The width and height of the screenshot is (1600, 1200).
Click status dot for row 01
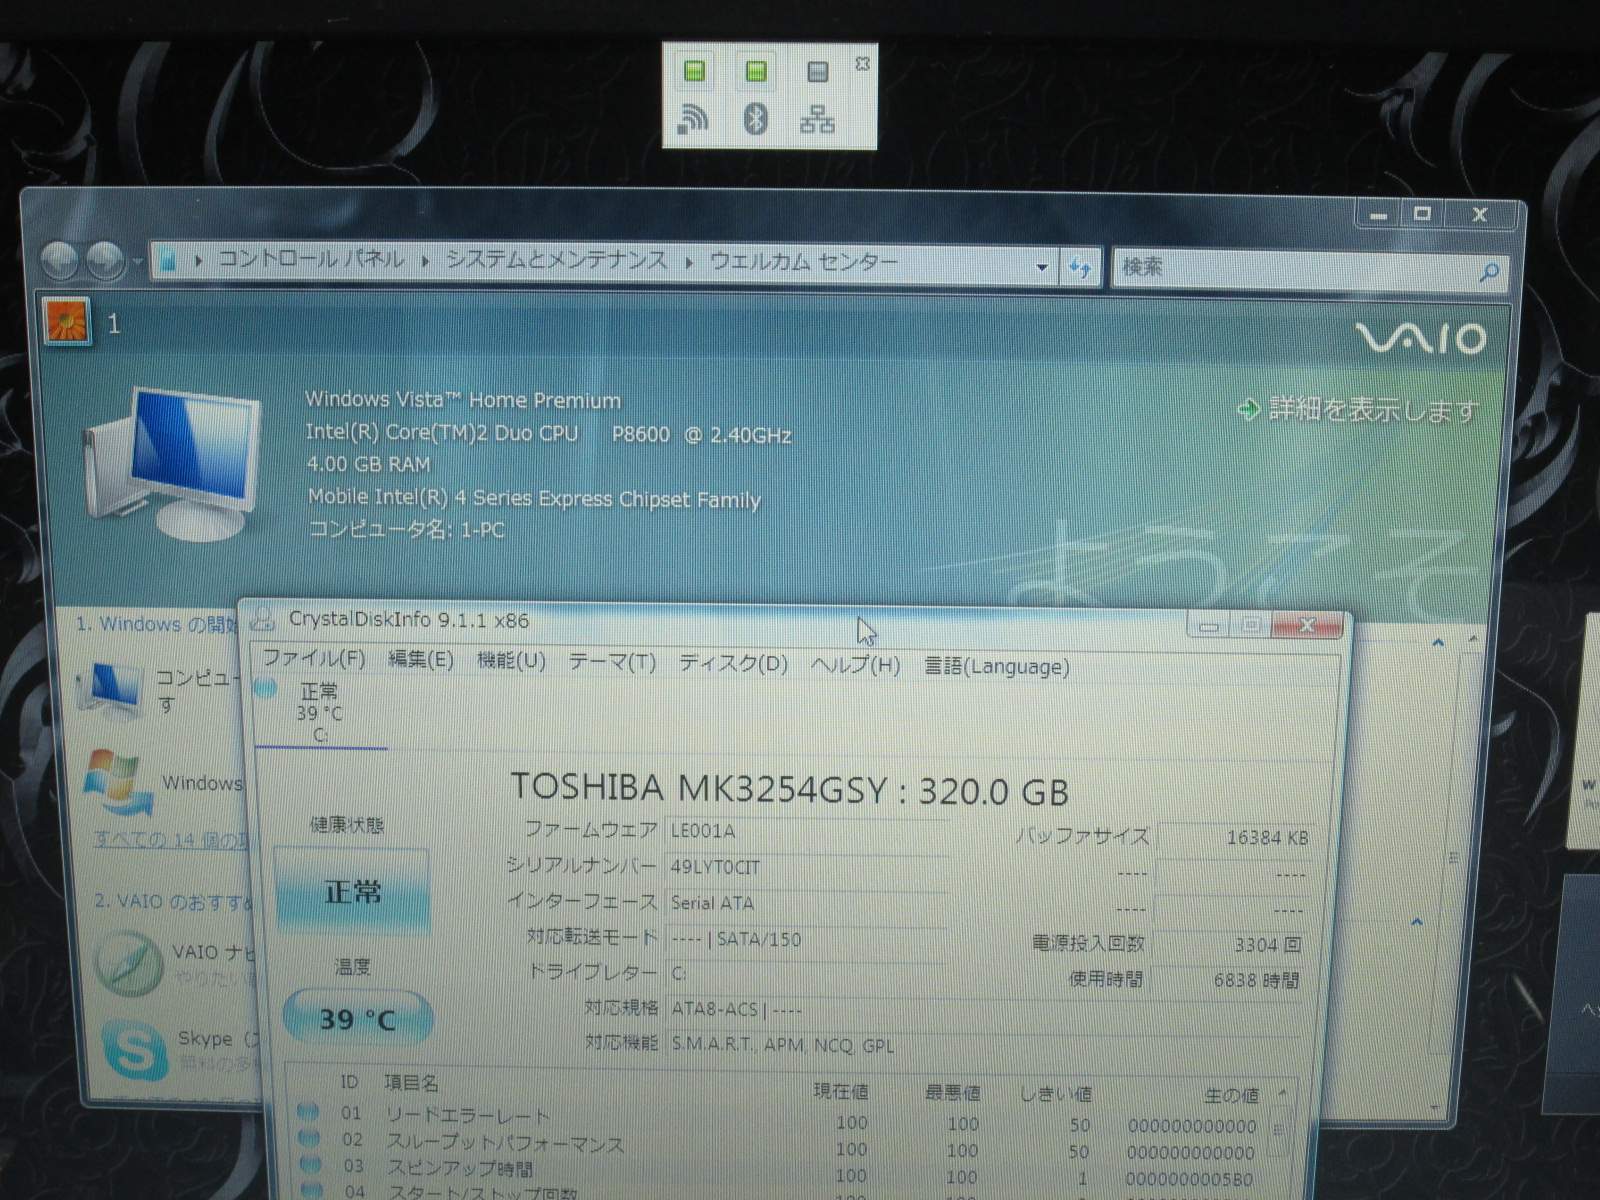pos(308,1111)
